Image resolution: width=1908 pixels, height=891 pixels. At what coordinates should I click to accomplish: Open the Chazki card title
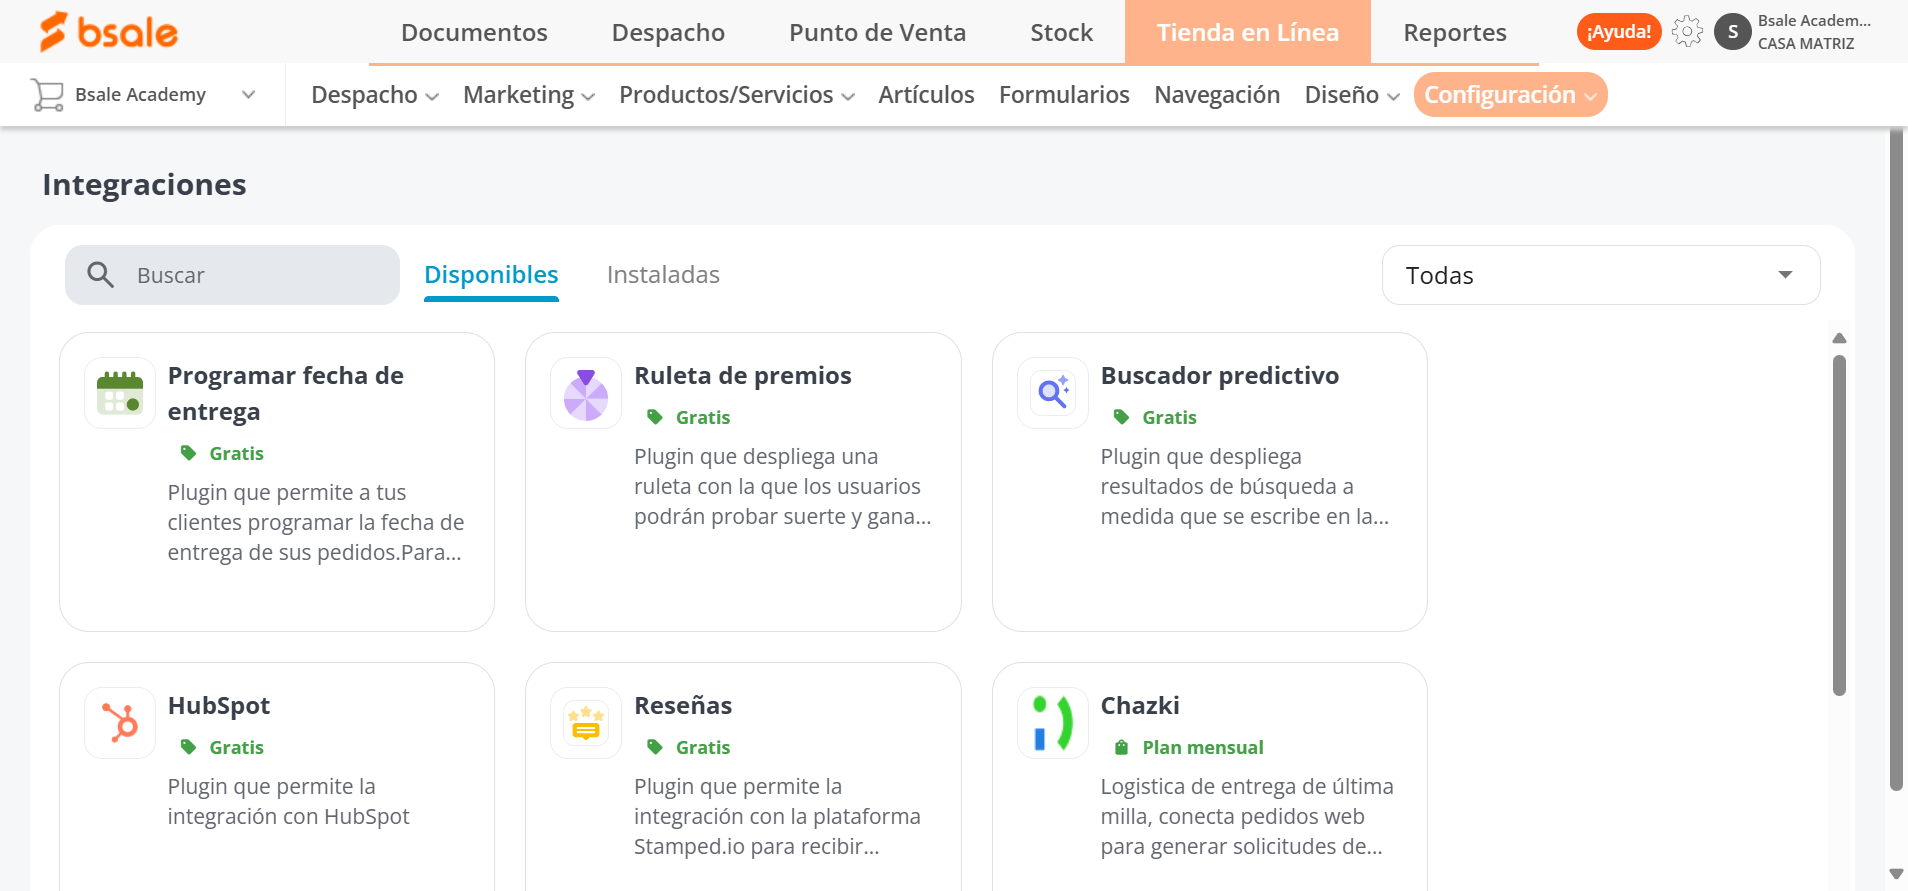coord(1140,705)
